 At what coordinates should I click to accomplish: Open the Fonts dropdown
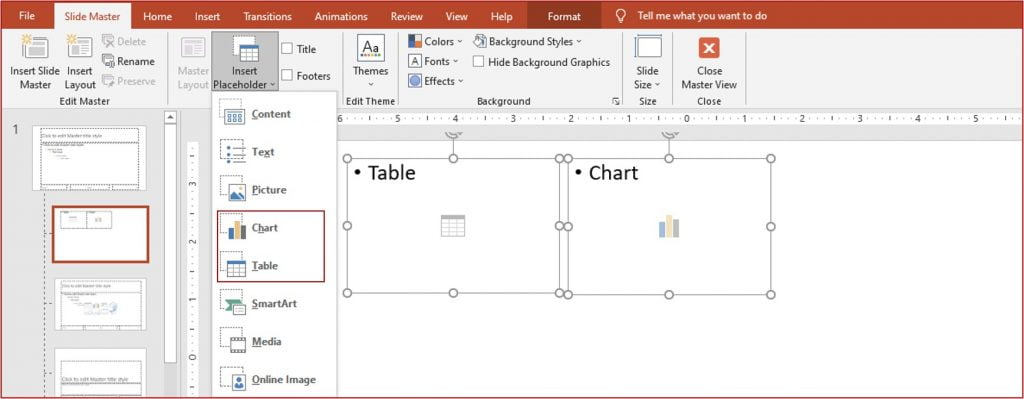coord(433,61)
